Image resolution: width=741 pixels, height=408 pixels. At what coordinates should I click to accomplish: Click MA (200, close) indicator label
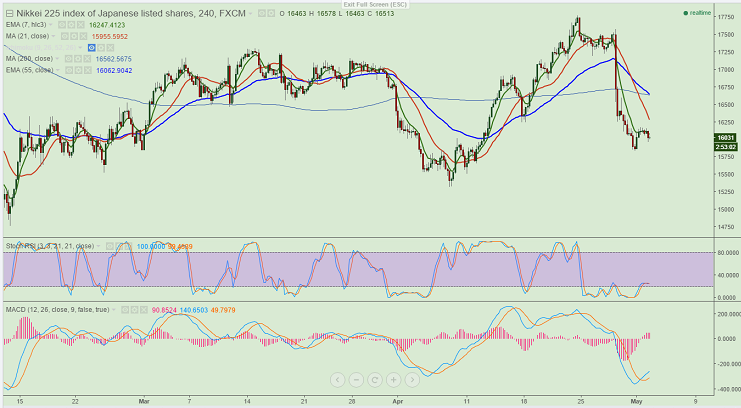[29, 59]
